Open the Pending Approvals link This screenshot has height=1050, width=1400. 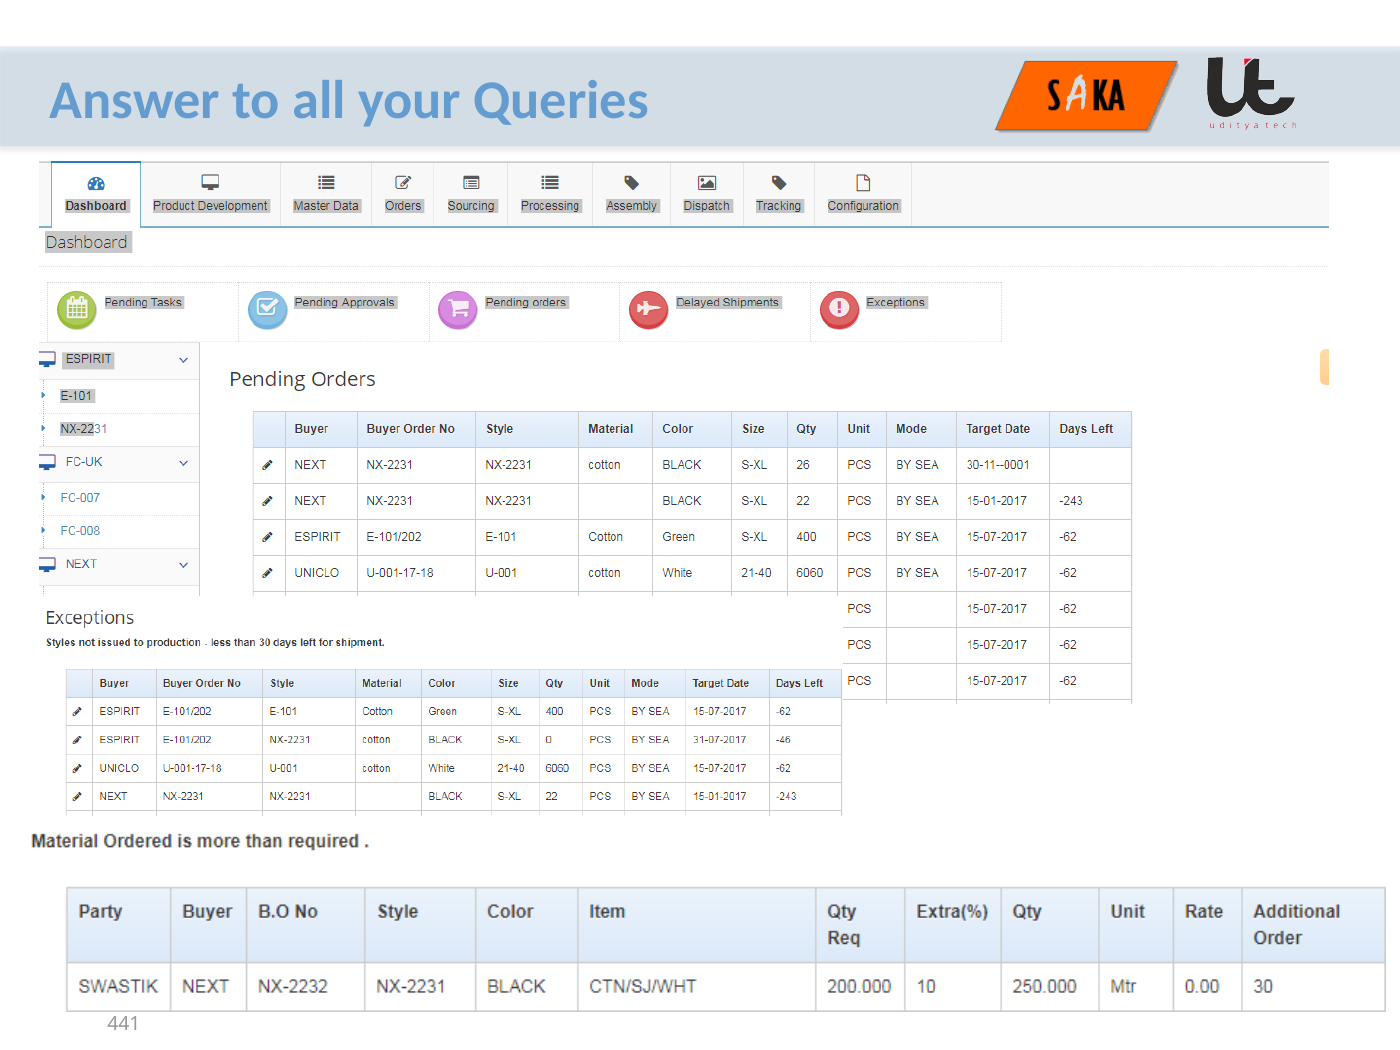[x=345, y=302]
